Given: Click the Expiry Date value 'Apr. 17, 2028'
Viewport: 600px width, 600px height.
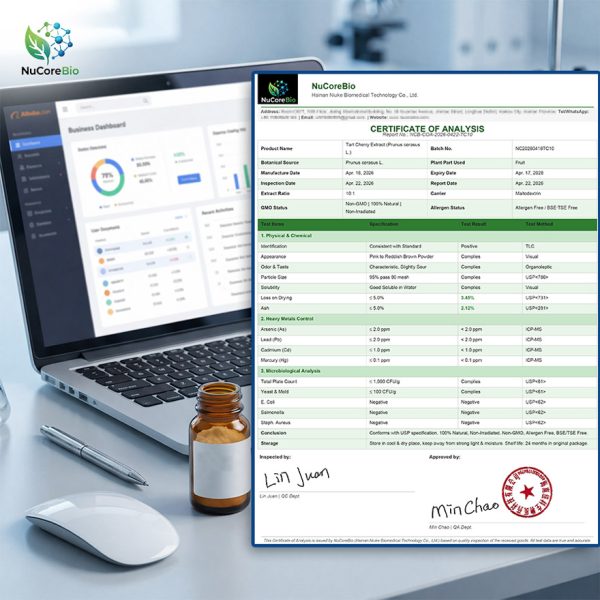Looking at the screenshot, I should [x=529, y=173].
